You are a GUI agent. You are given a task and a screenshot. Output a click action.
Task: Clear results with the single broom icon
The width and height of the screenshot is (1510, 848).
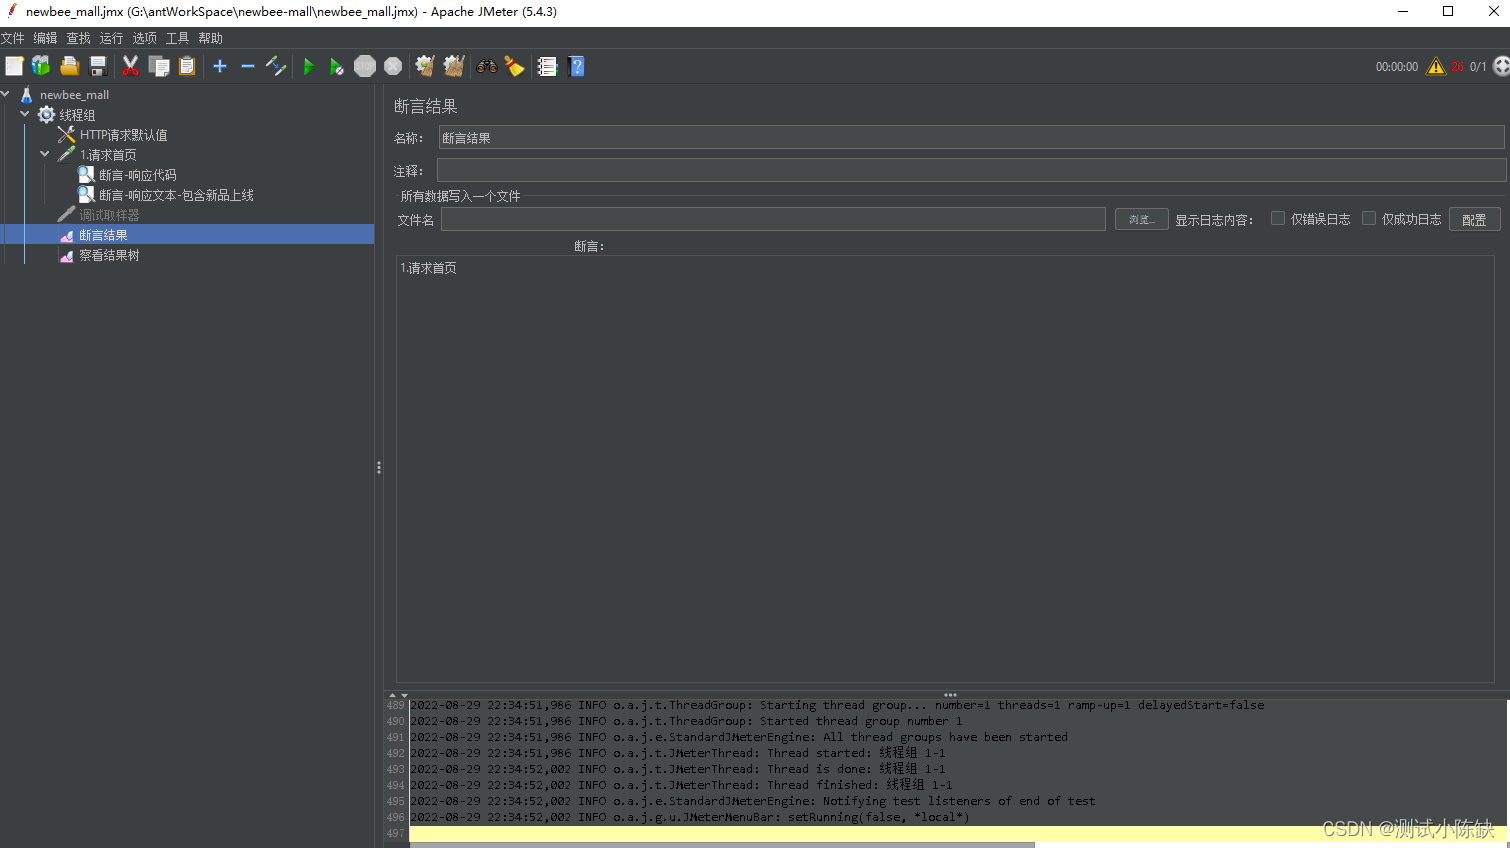pyautogui.click(x=425, y=66)
